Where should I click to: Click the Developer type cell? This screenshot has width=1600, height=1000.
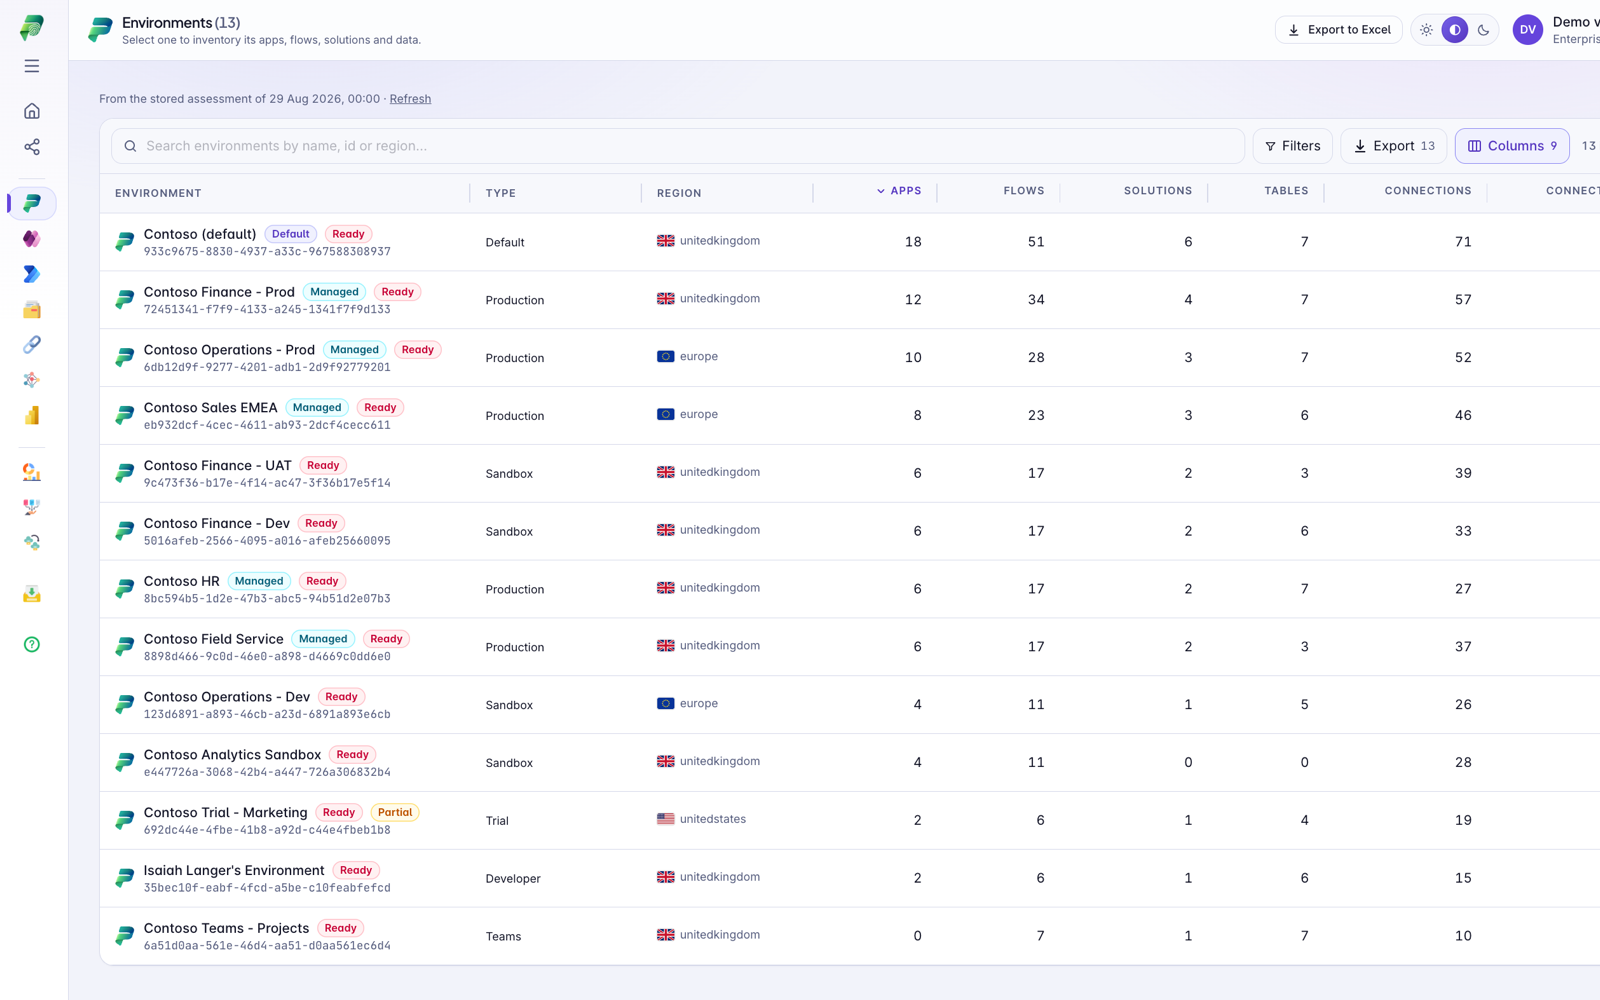(513, 879)
